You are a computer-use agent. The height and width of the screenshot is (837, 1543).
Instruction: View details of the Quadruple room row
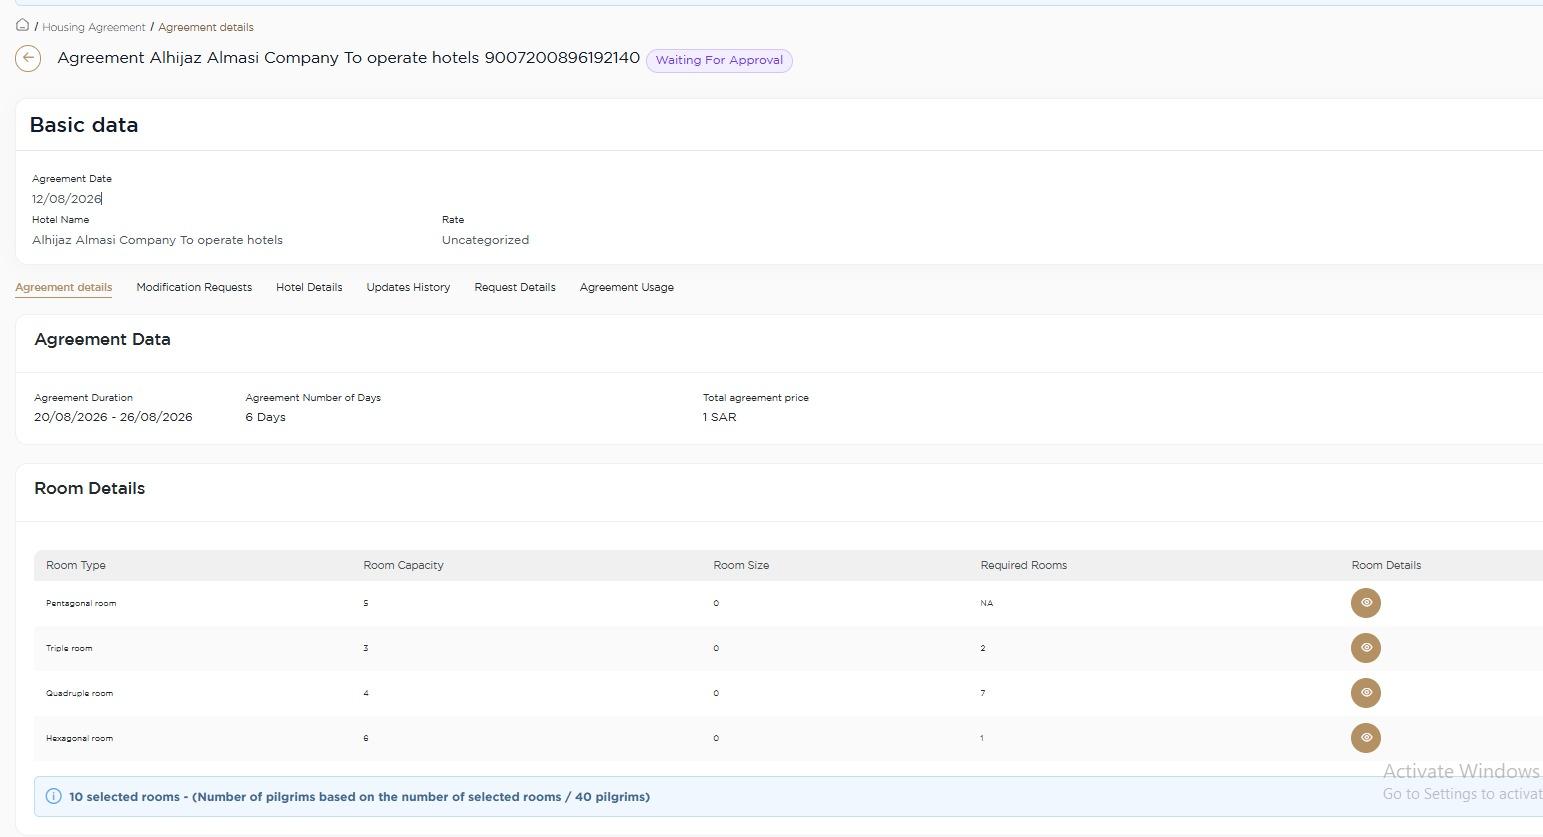click(1365, 693)
